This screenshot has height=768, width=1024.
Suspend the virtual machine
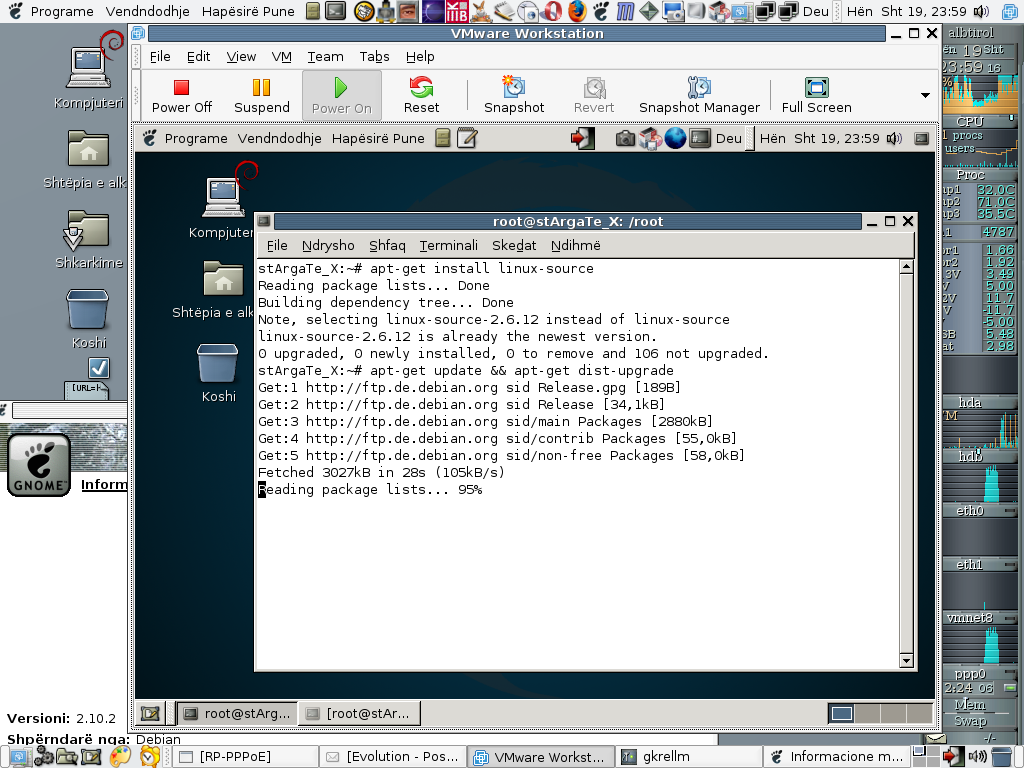point(261,96)
